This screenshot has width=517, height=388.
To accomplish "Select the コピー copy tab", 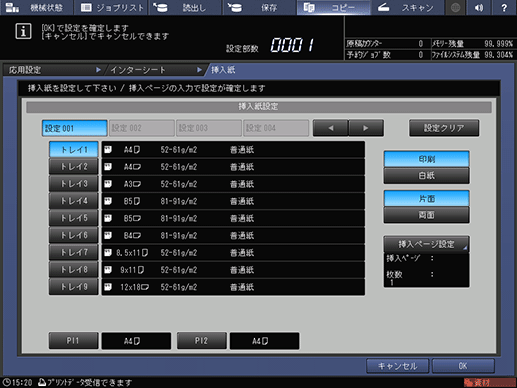I will [333, 7].
